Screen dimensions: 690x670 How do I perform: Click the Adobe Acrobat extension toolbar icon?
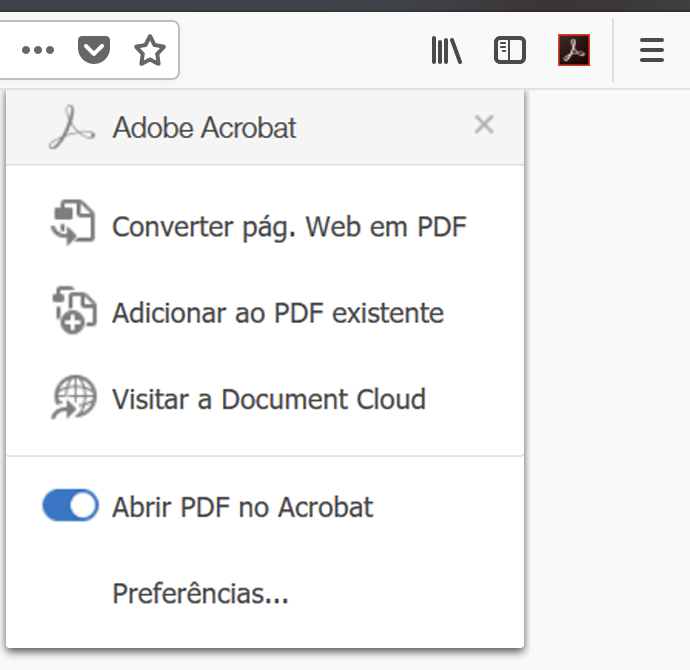574,50
